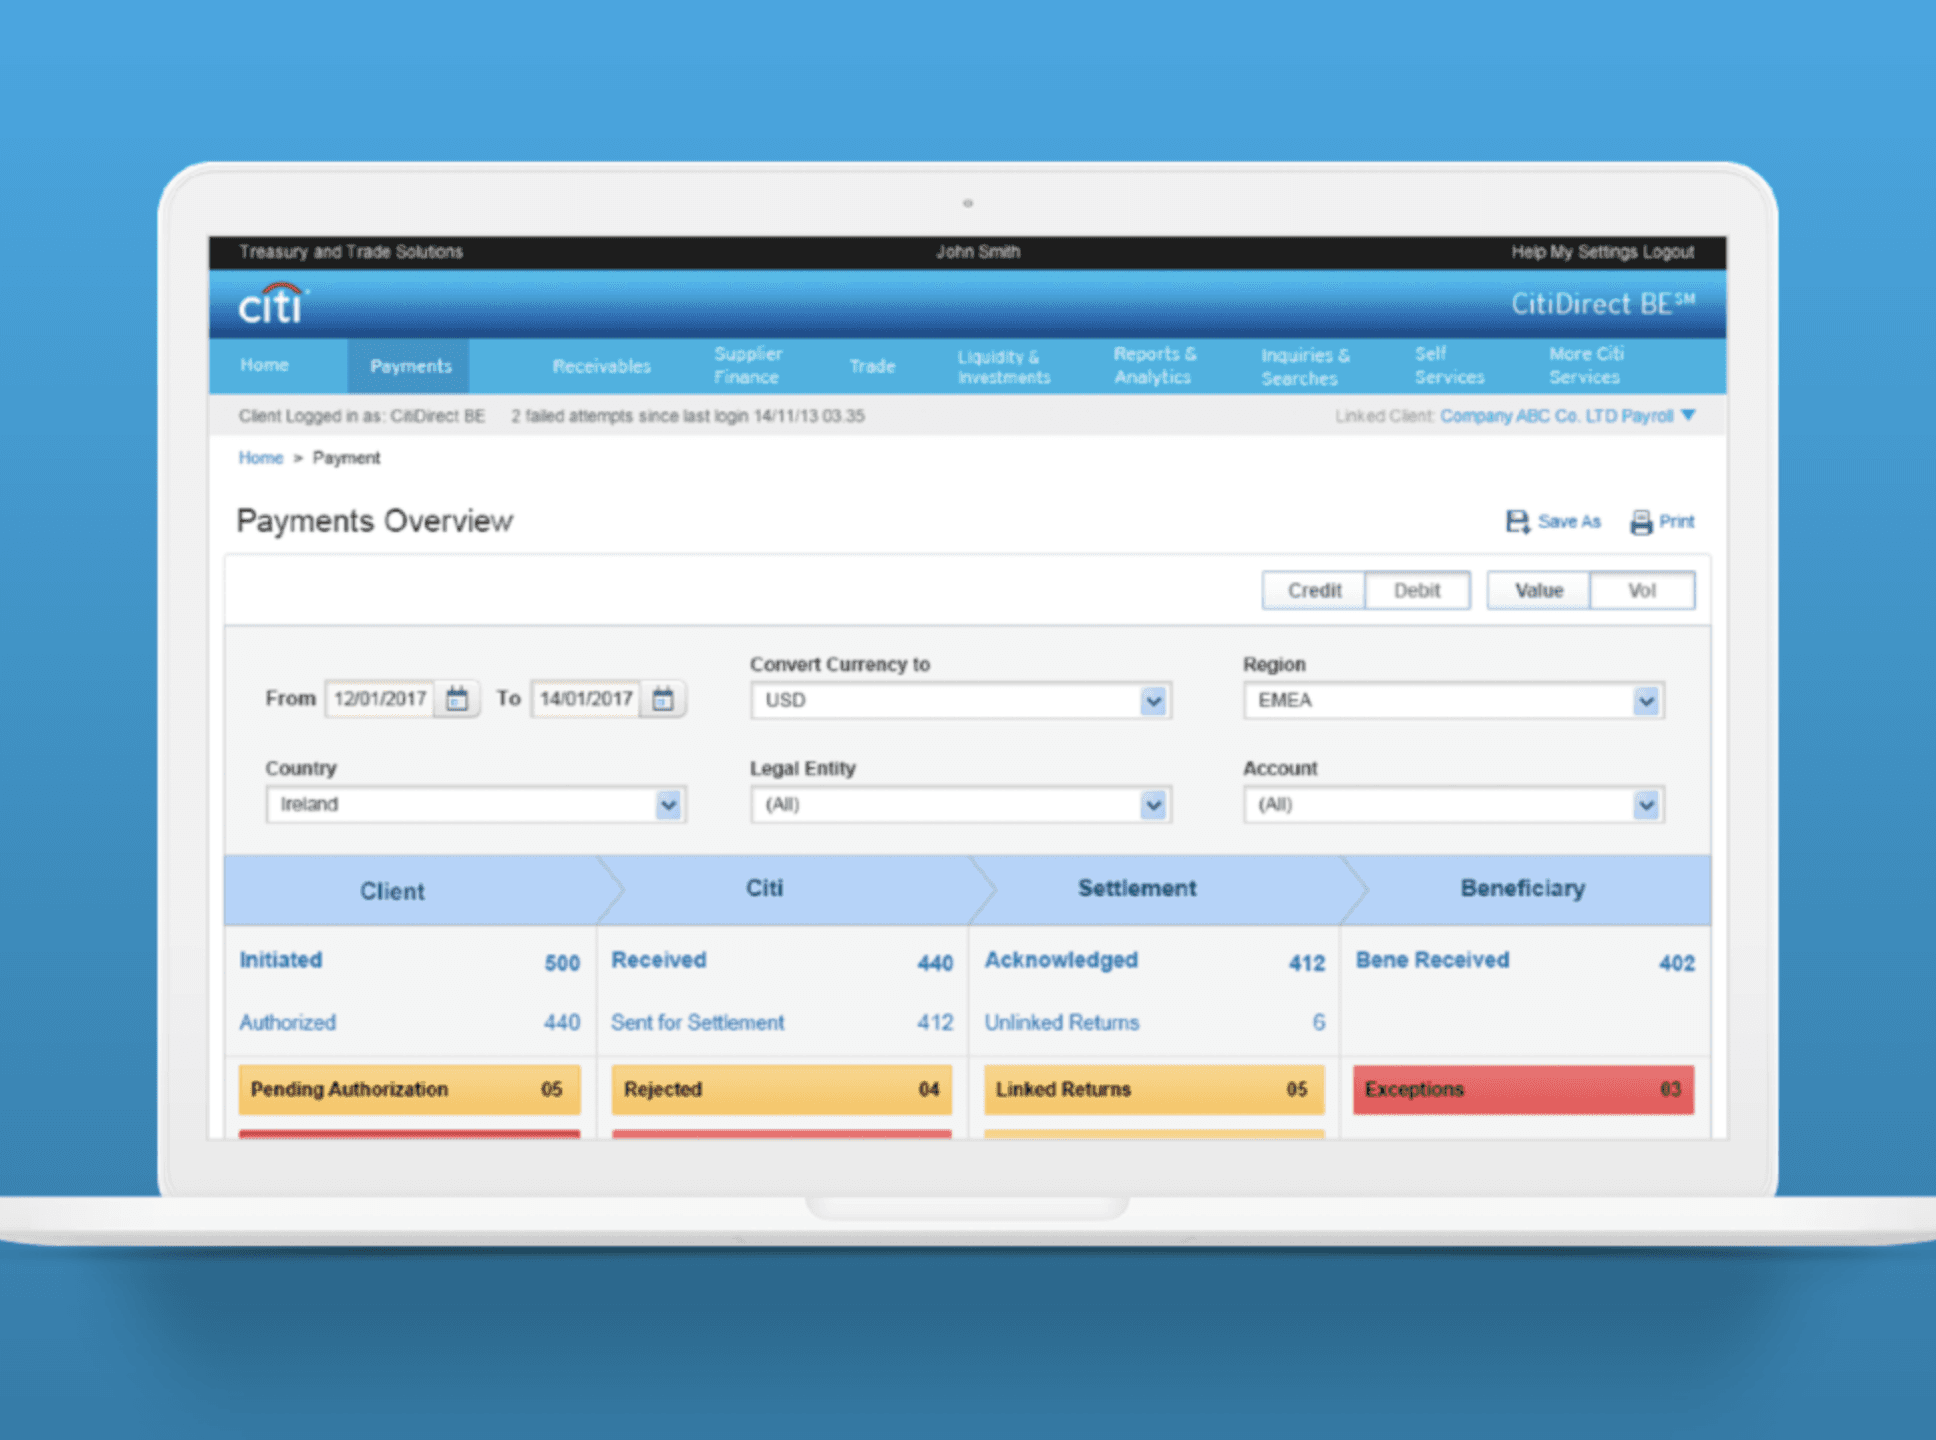Viewport: 1936px width, 1440px height.
Task: Toggle the Debit filter button
Action: click(1417, 590)
